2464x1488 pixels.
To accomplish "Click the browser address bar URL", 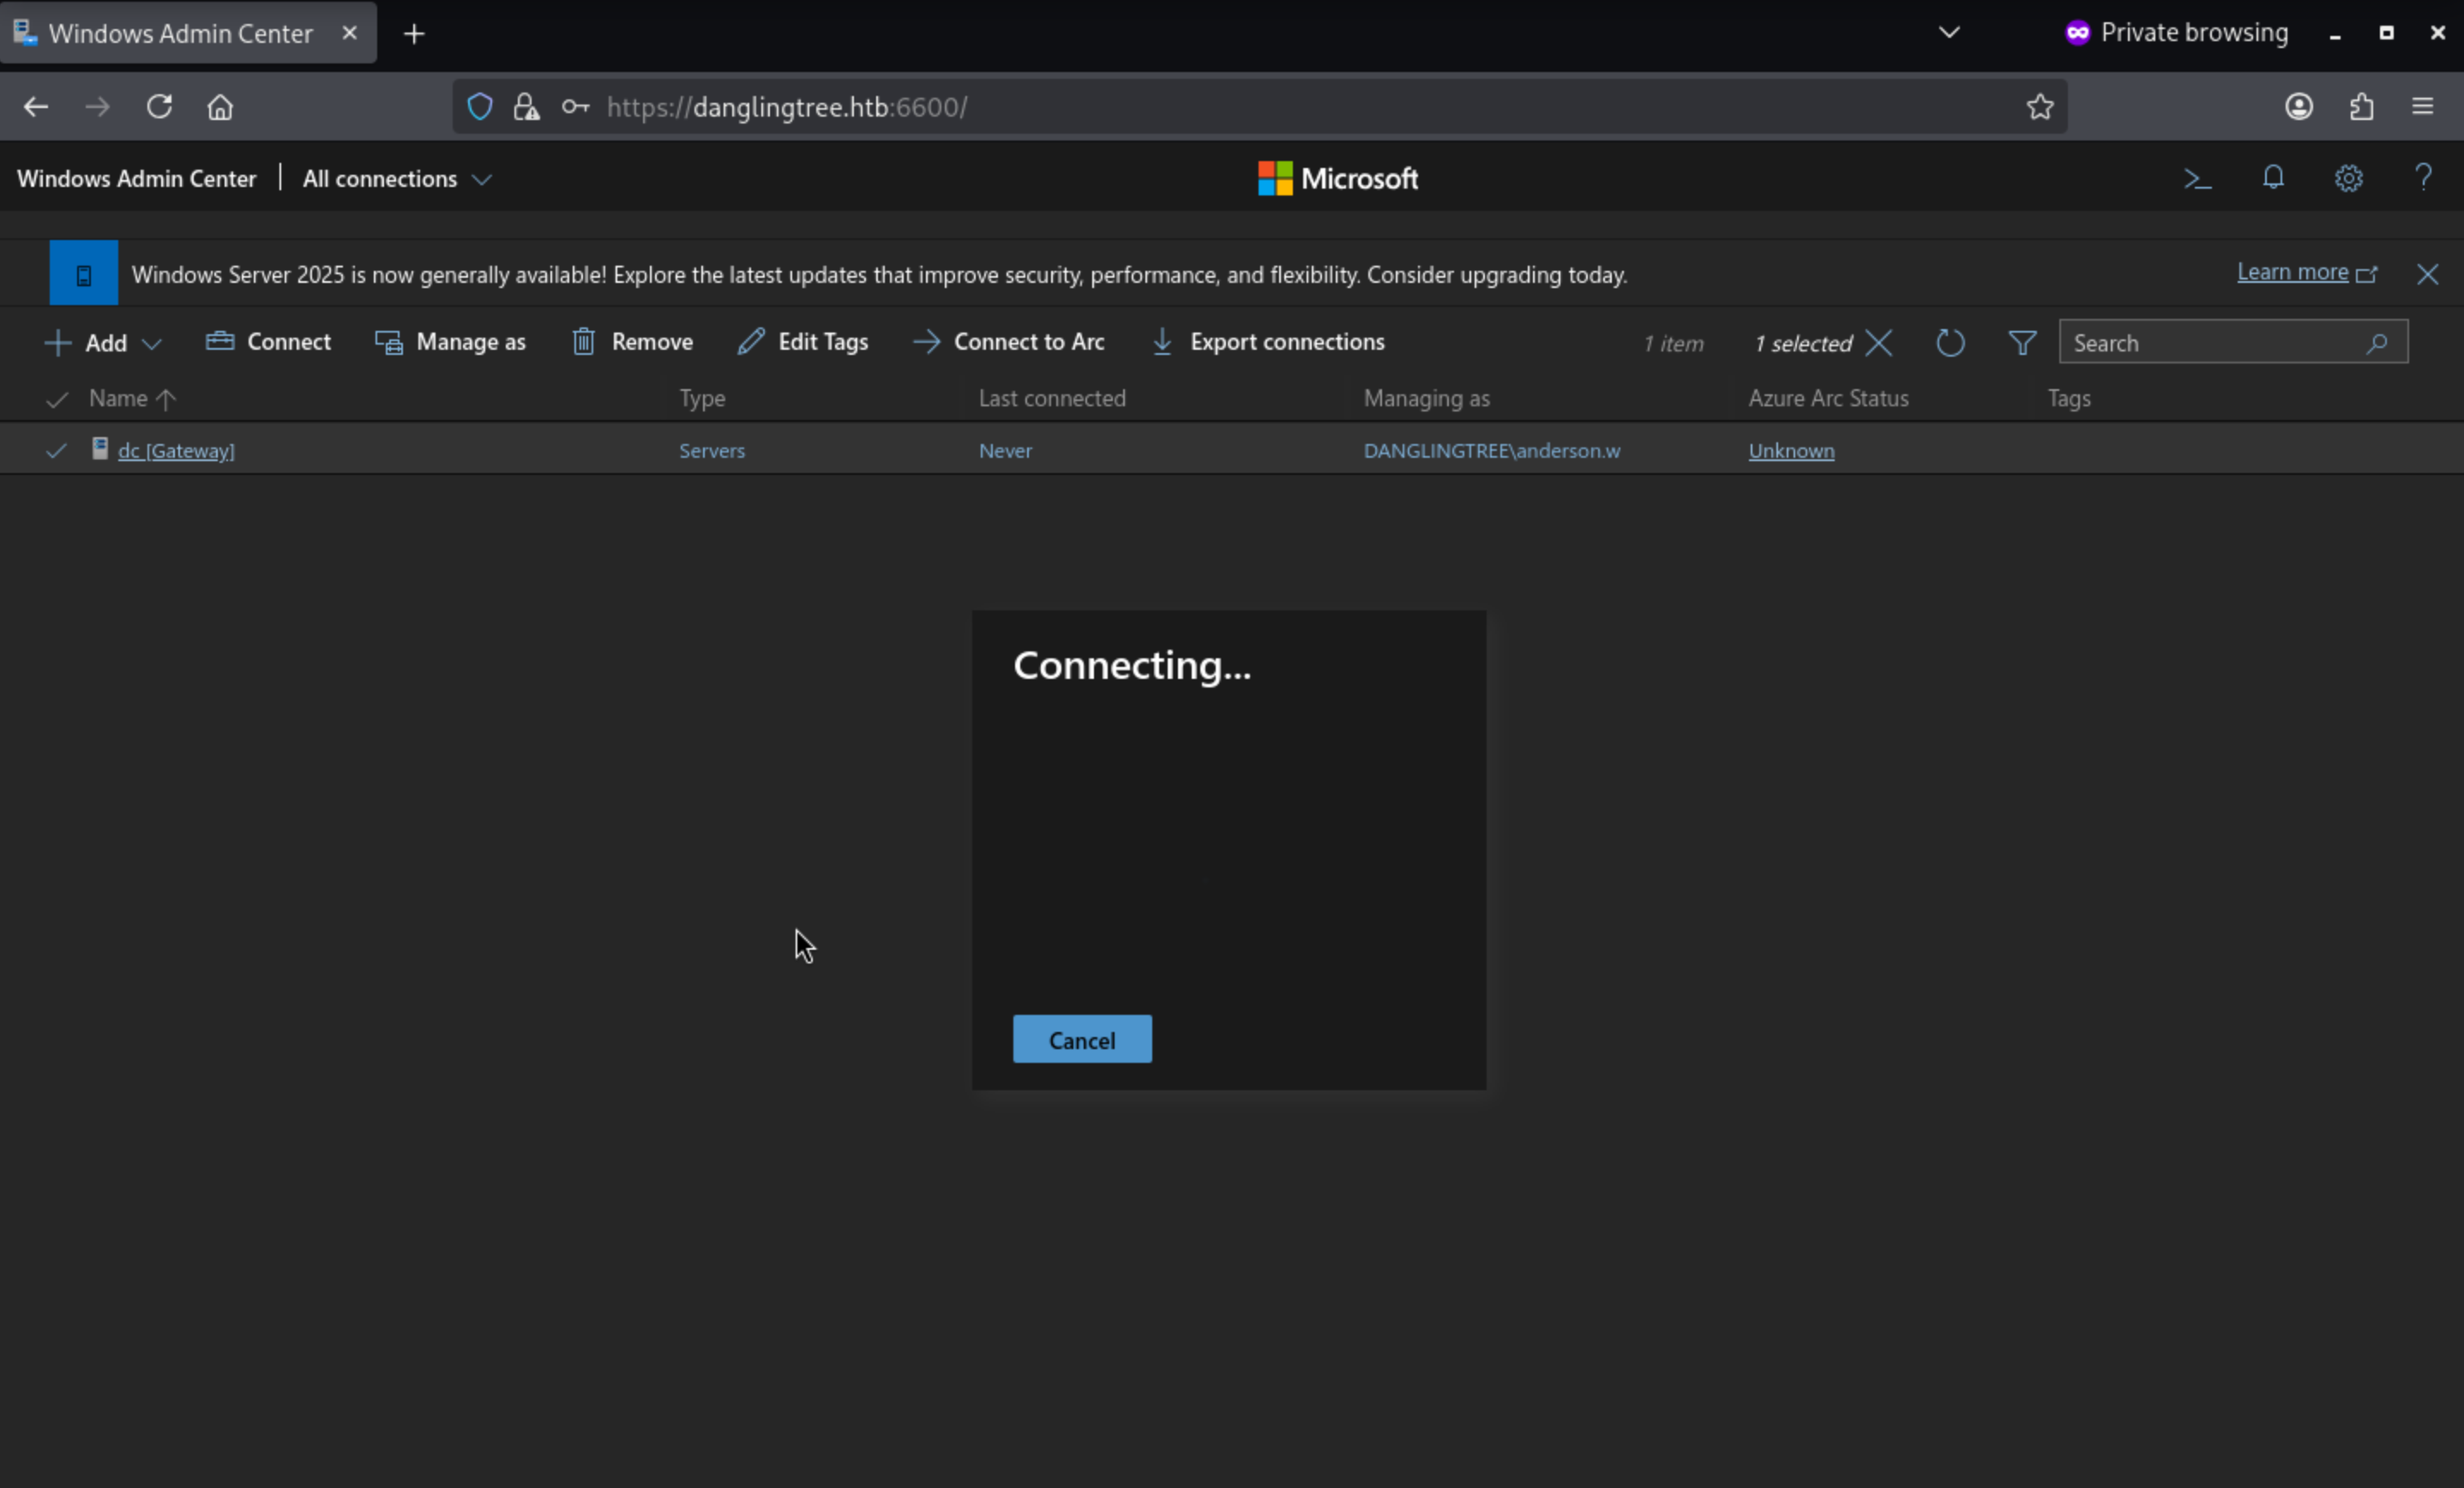I will click(787, 107).
